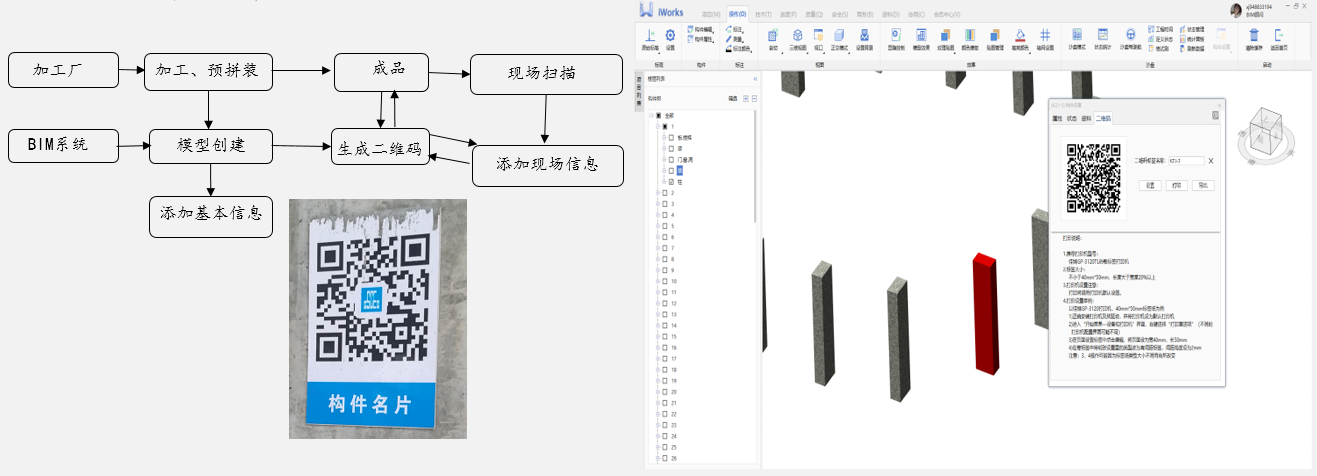Image resolution: width=1317 pixels, height=476 pixels.
Task: Click the striped color assignment icon
Action: (x=969, y=35)
